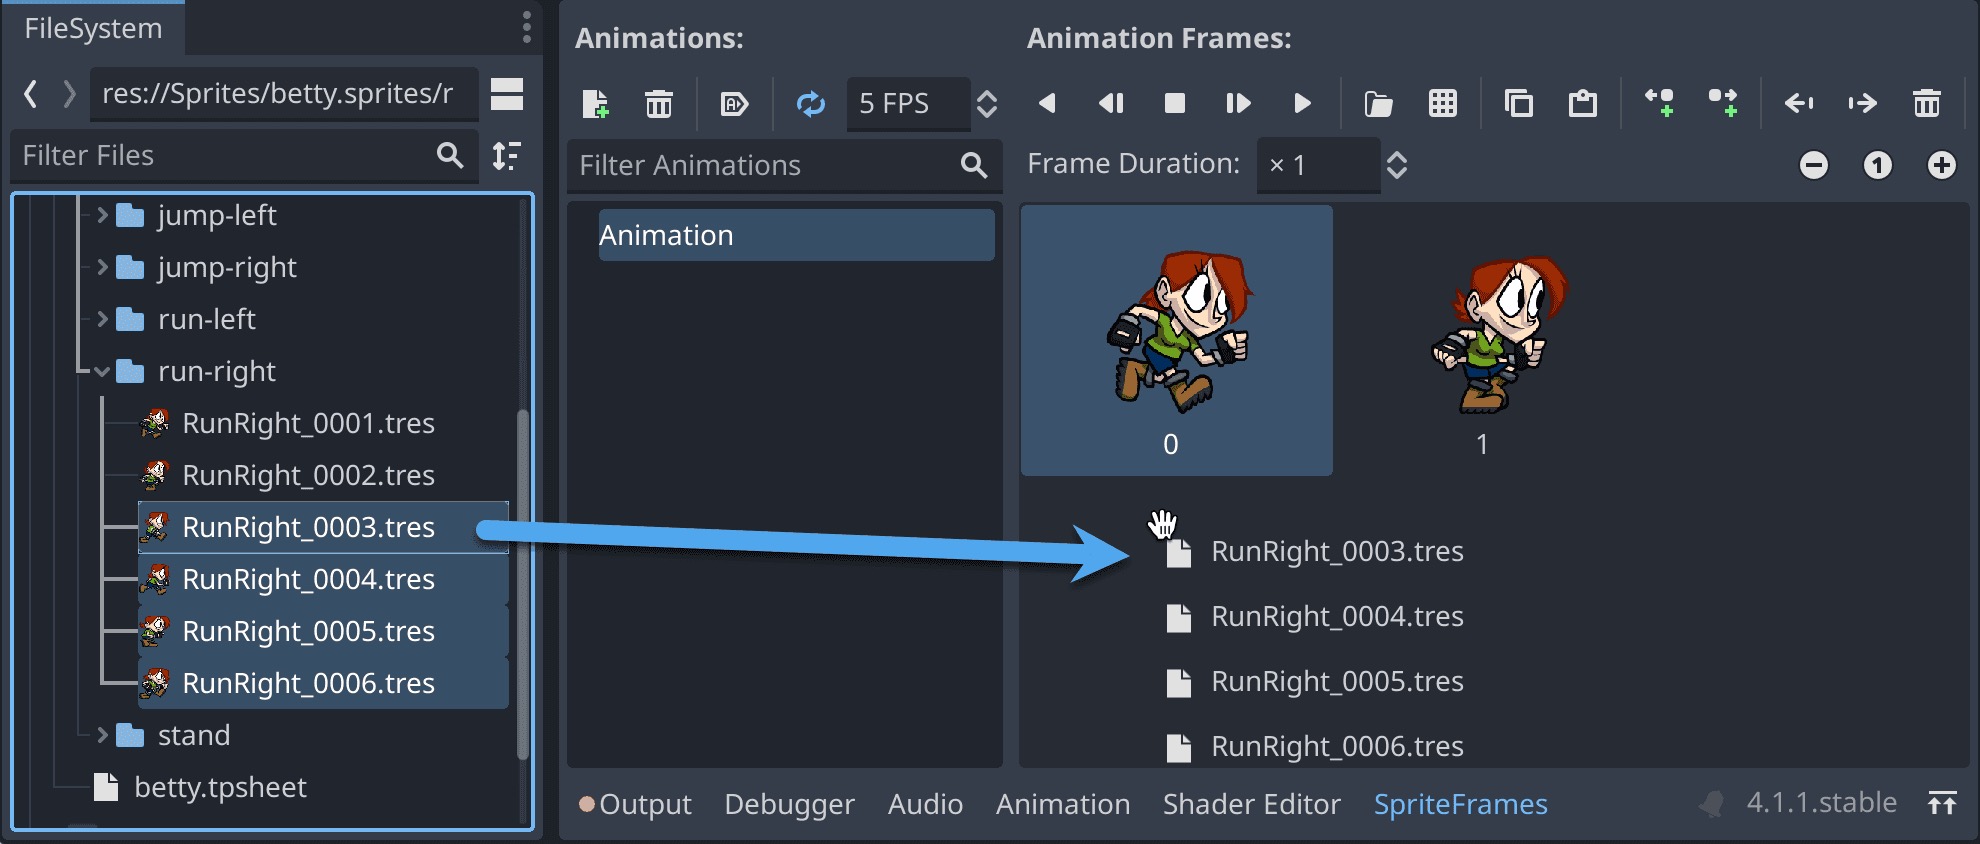1980x844 pixels.
Task: Select animation frame 1 thumbnail
Action: click(x=1488, y=340)
